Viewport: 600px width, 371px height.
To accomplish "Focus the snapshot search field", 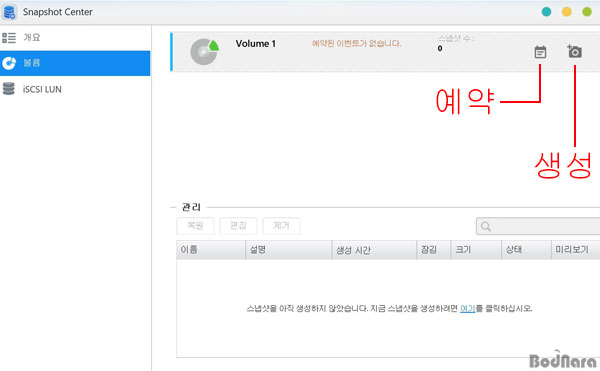I will (x=538, y=226).
